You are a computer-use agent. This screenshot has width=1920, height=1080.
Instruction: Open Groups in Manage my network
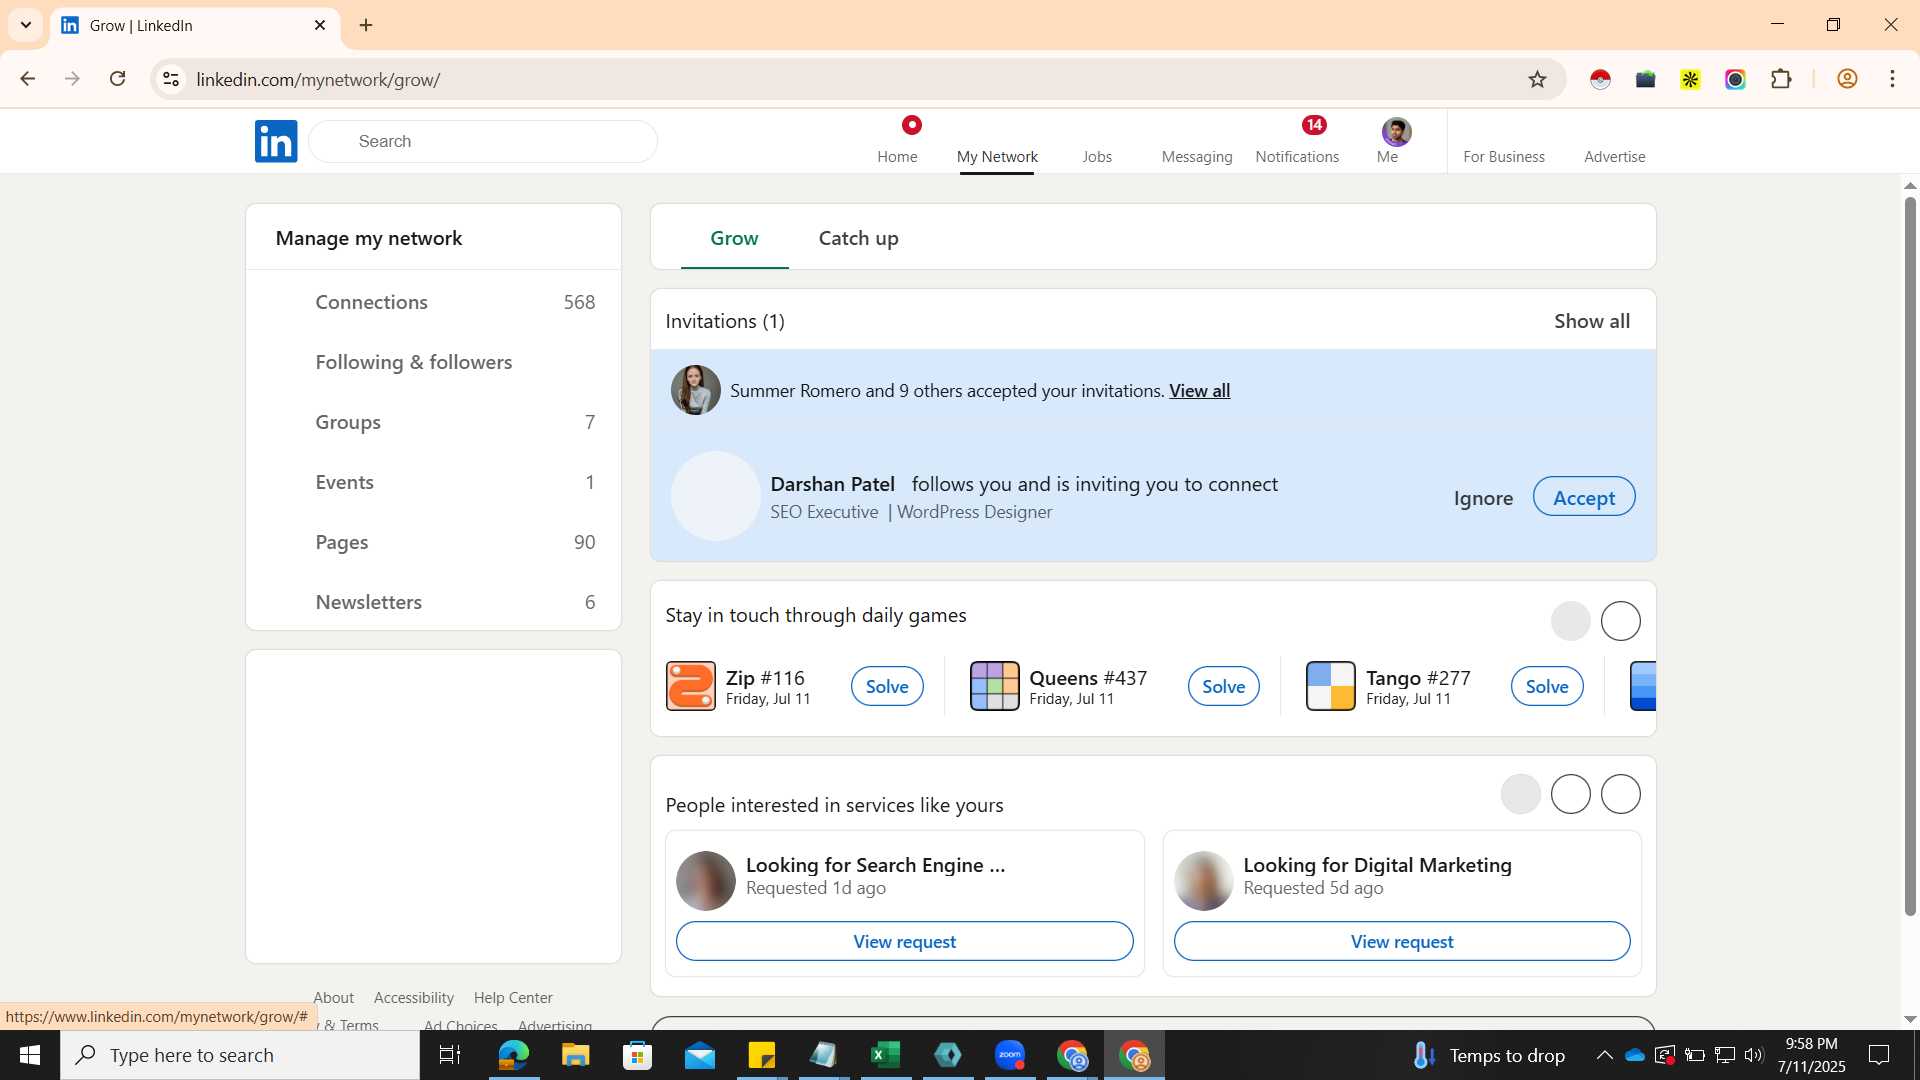434,422
